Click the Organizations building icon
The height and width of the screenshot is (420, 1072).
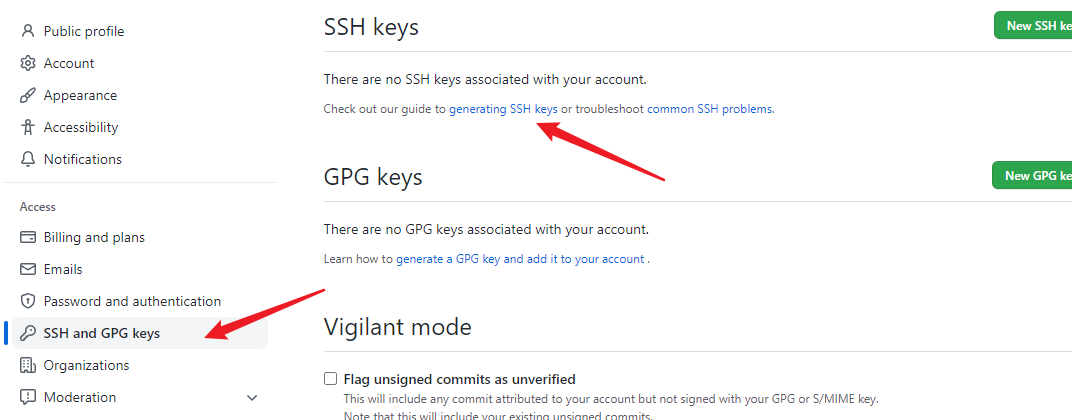28,365
